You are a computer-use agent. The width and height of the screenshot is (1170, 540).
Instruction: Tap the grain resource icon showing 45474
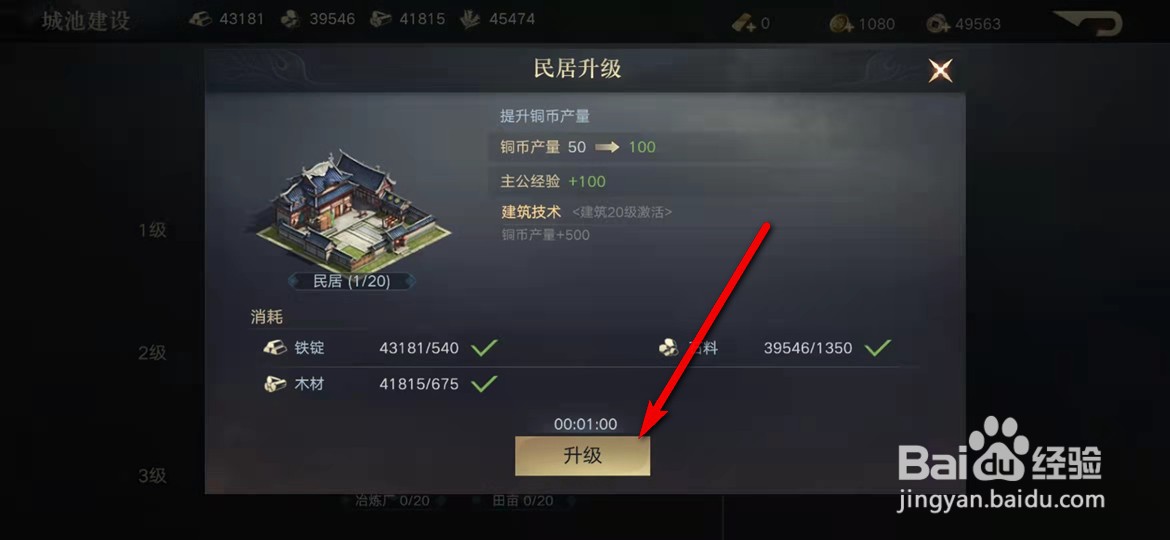[470, 20]
